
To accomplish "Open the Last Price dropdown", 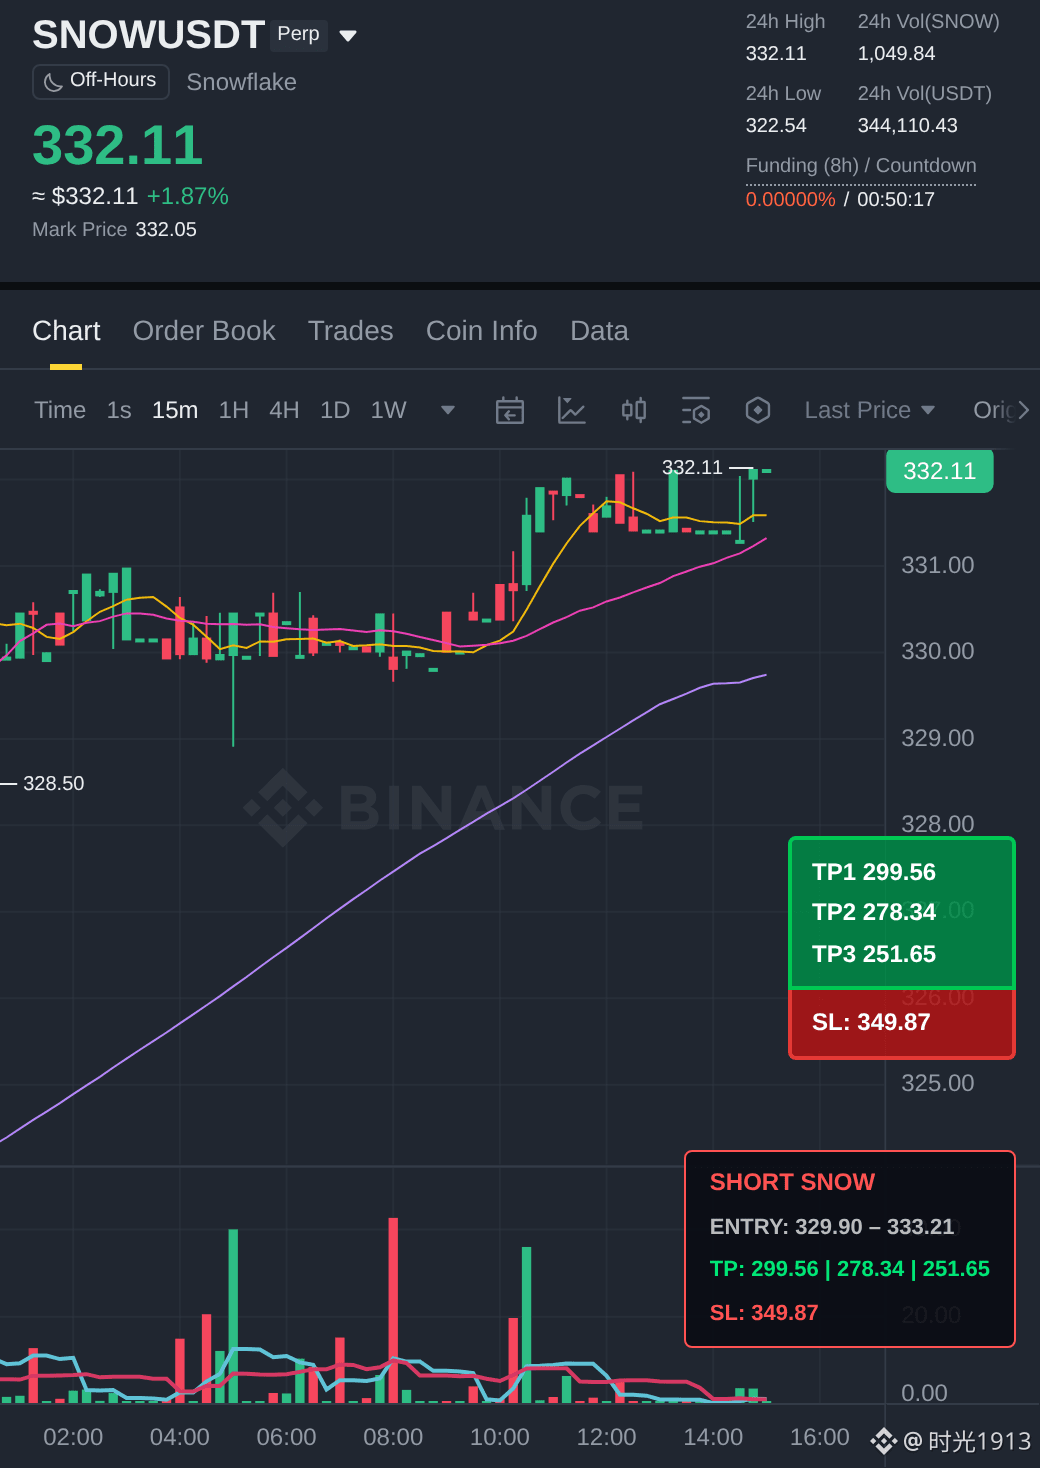I will (x=870, y=410).
